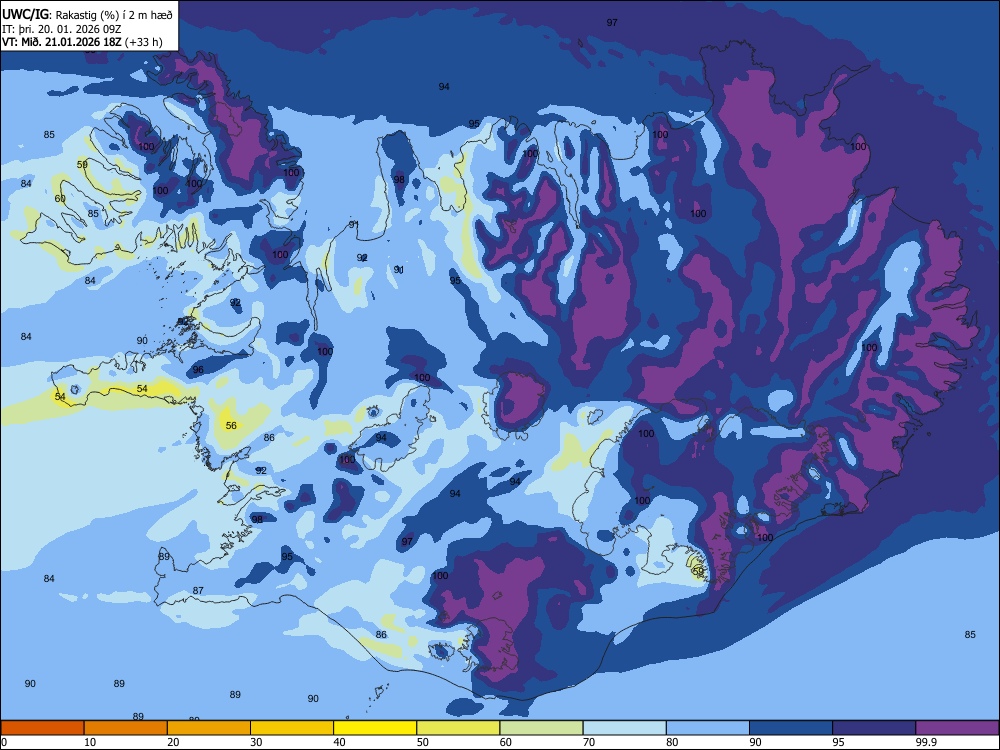The width and height of the screenshot is (1000, 750).
Task: Click the '87' humidity value on the map
Action: click(x=198, y=591)
